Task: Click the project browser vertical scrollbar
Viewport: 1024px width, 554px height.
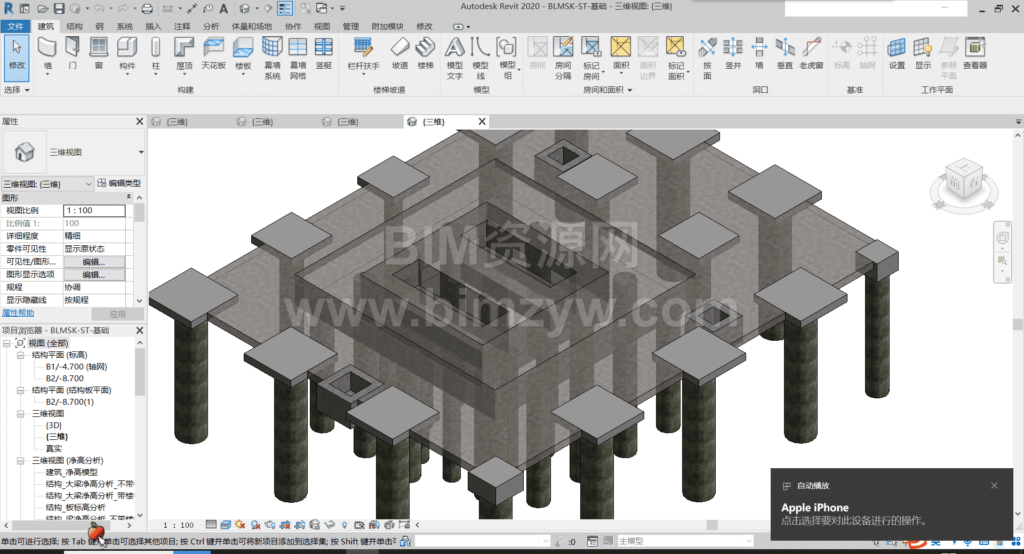Action: click(x=140, y=372)
